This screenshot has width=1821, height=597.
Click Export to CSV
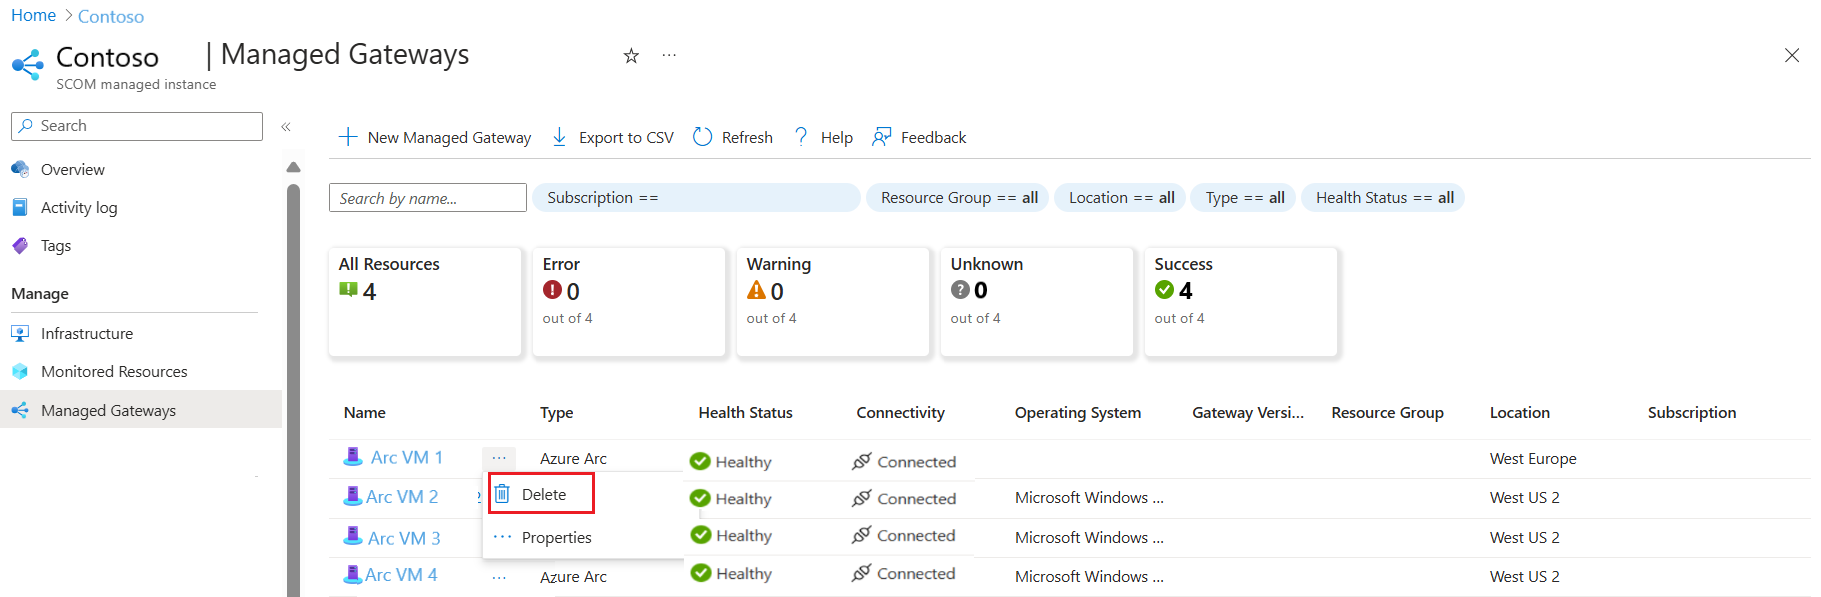(613, 137)
